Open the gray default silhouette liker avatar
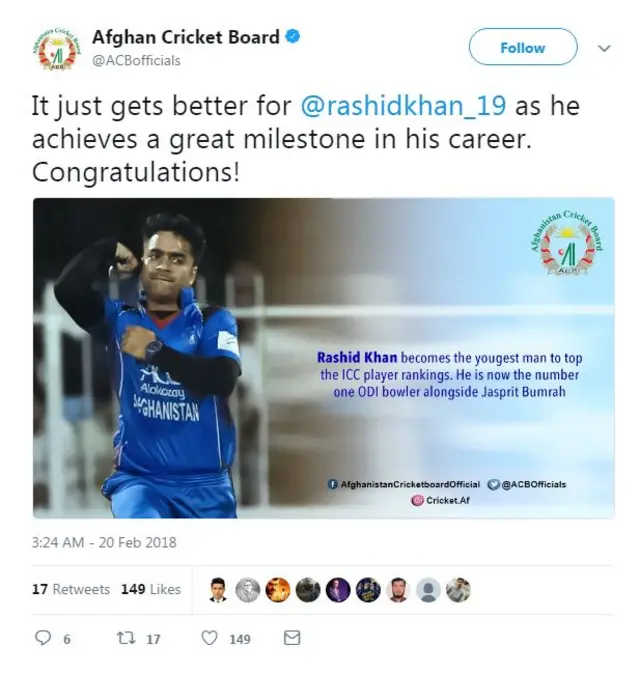Screen dimensions: 640x674 click(x=428, y=590)
